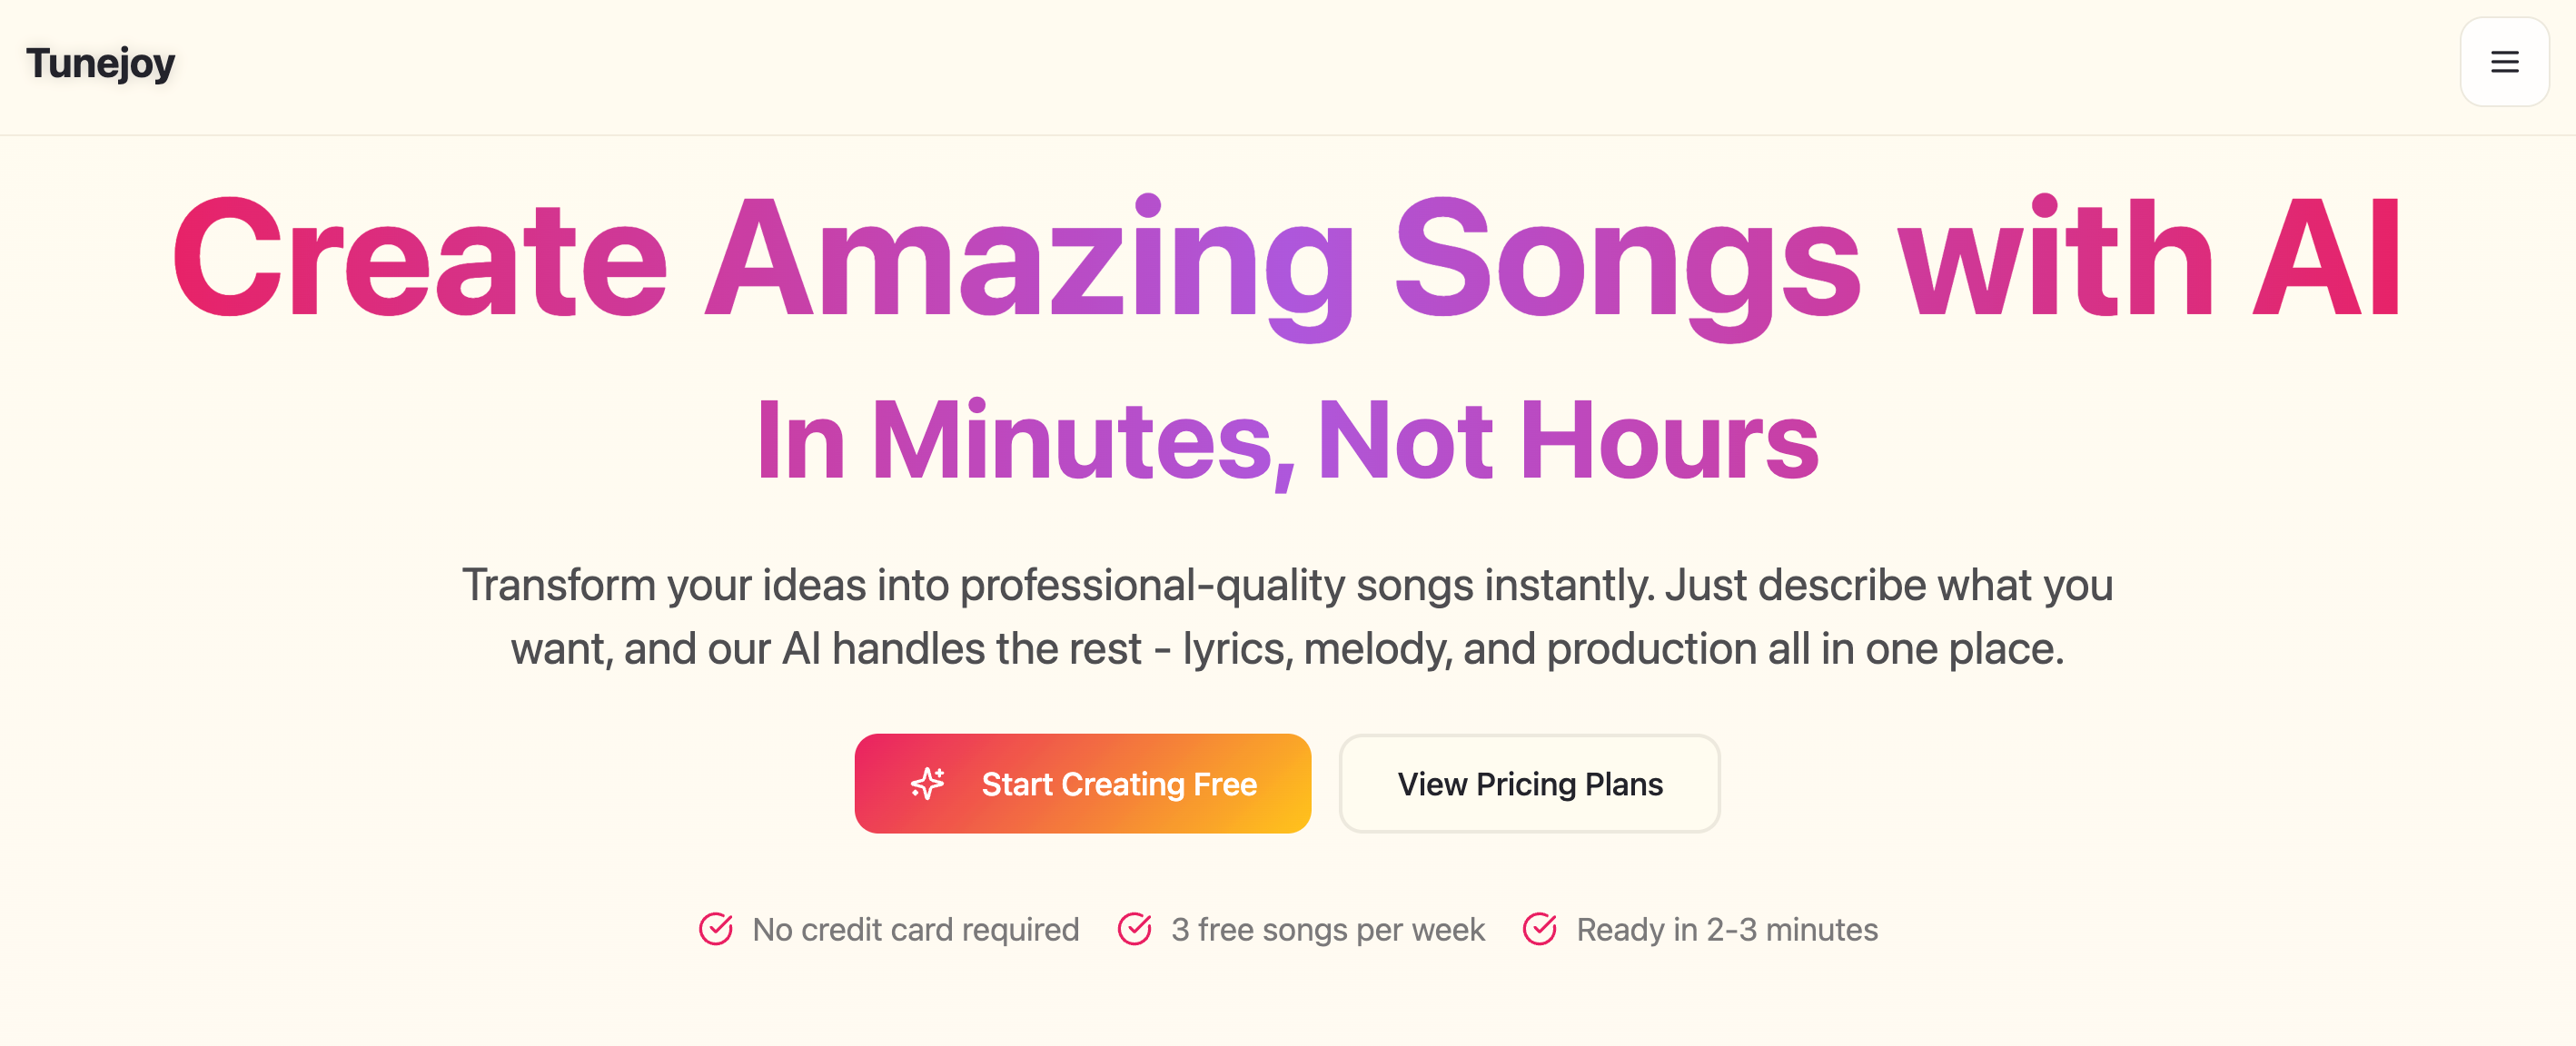The image size is (2576, 1046).
Task: Click the 'Ready in 2-3 minutes' text
Action: coord(1726,930)
